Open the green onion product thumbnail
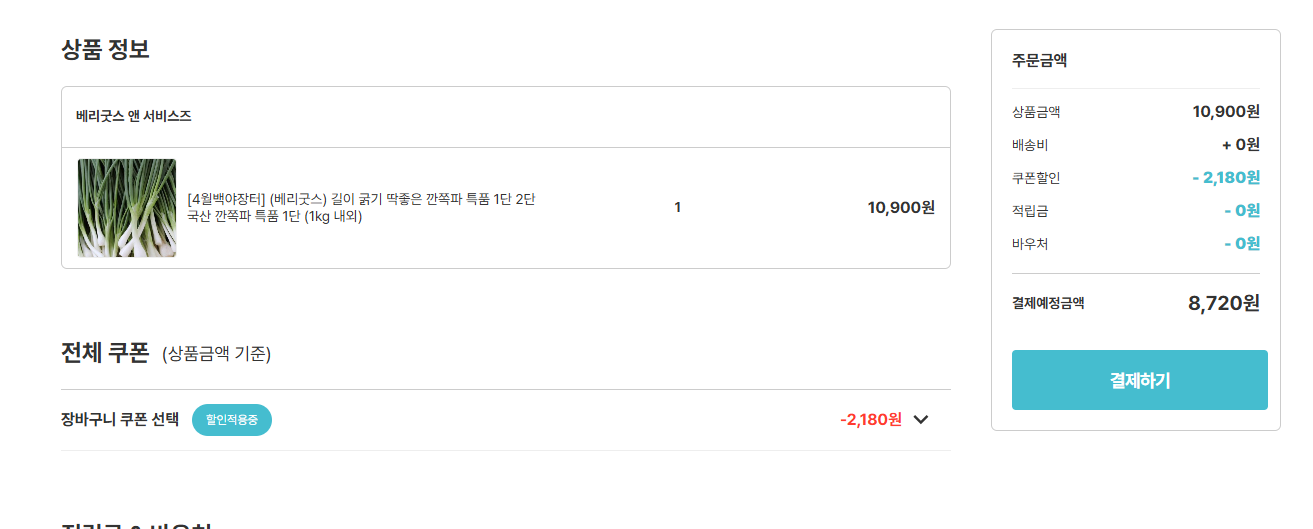Screen dimensions: 1313x529 click(127, 208)
